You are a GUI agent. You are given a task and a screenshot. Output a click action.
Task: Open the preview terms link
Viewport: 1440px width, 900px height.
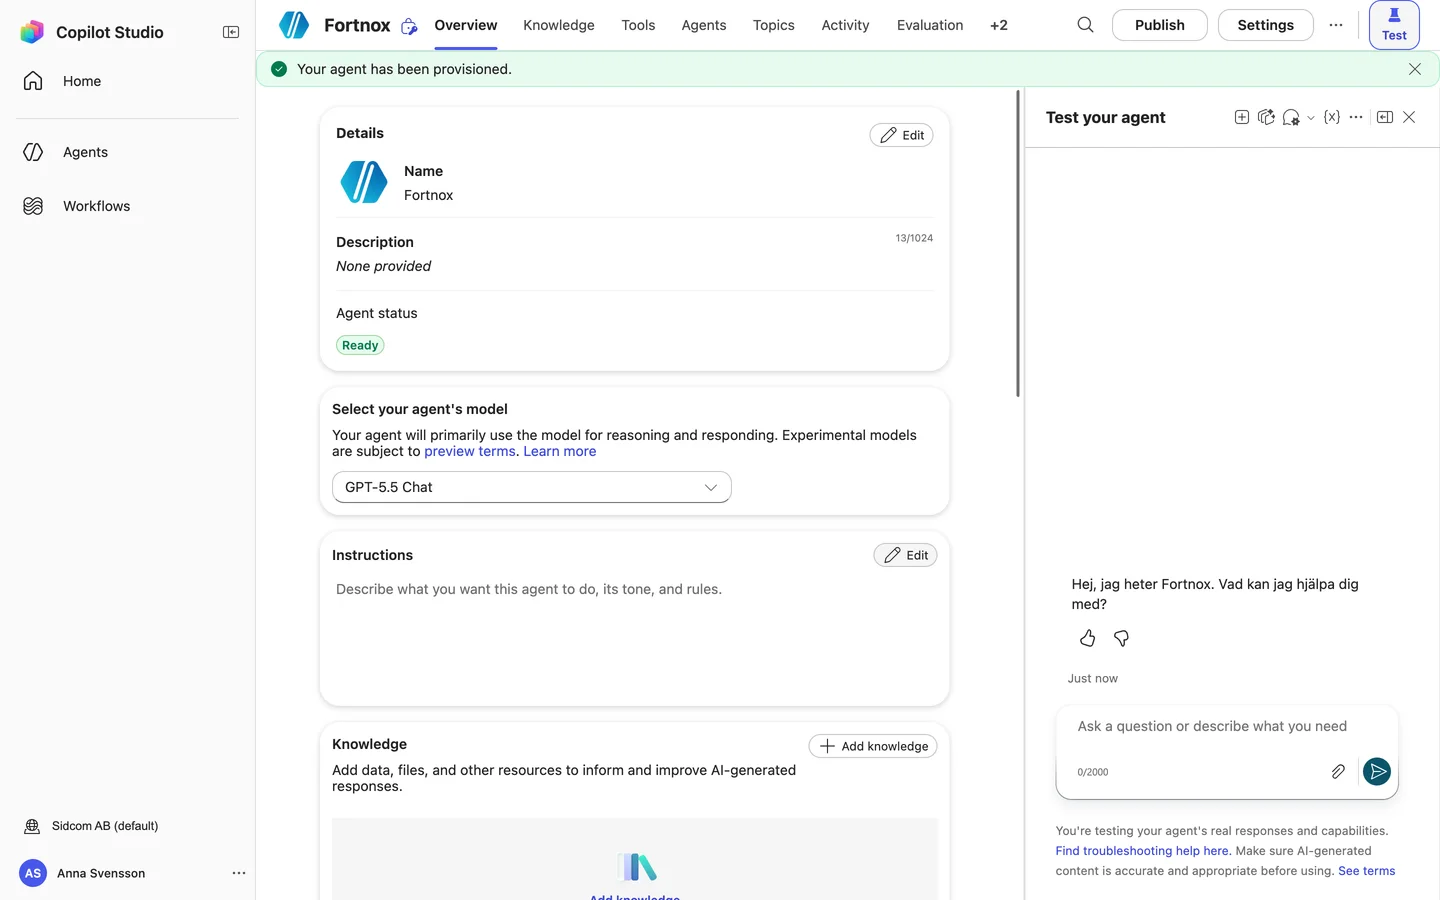coord(470,451)
